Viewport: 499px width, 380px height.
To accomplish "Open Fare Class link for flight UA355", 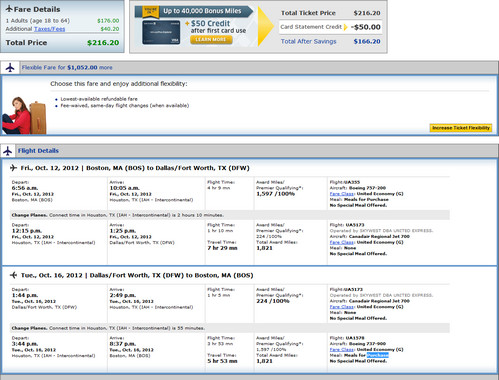I will pos(342,194).
